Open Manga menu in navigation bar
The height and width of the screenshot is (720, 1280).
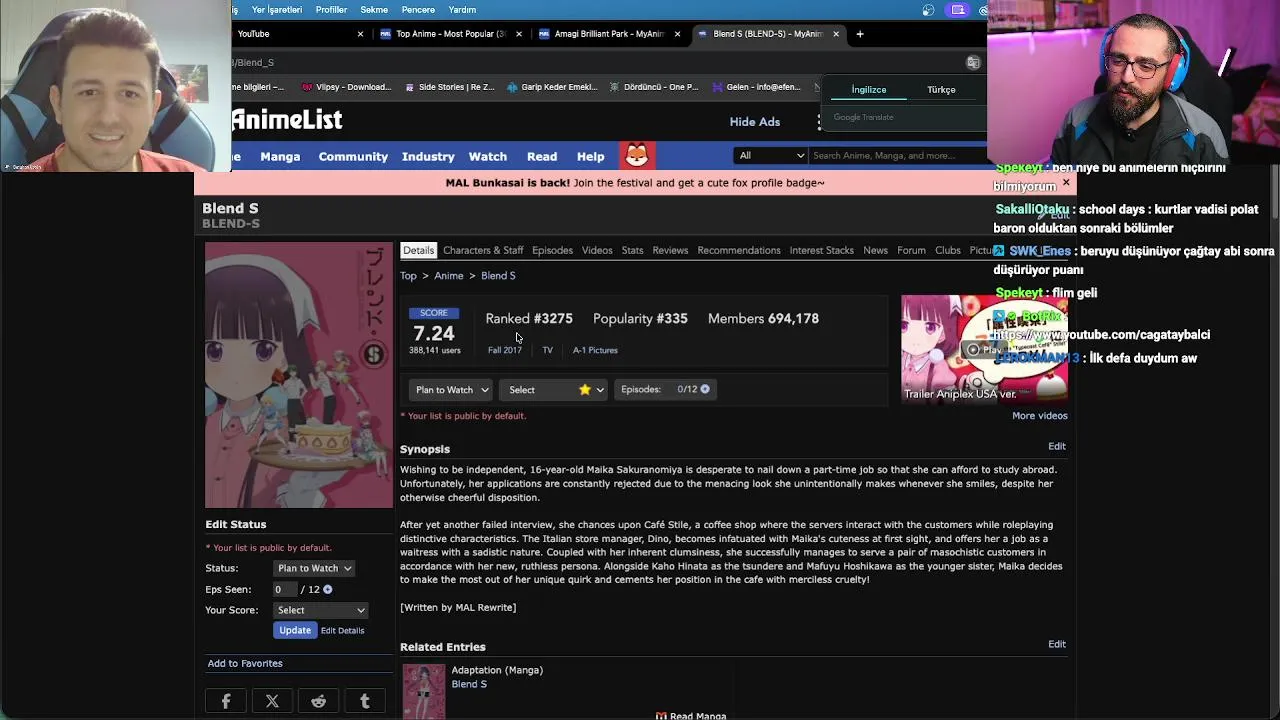280,157
